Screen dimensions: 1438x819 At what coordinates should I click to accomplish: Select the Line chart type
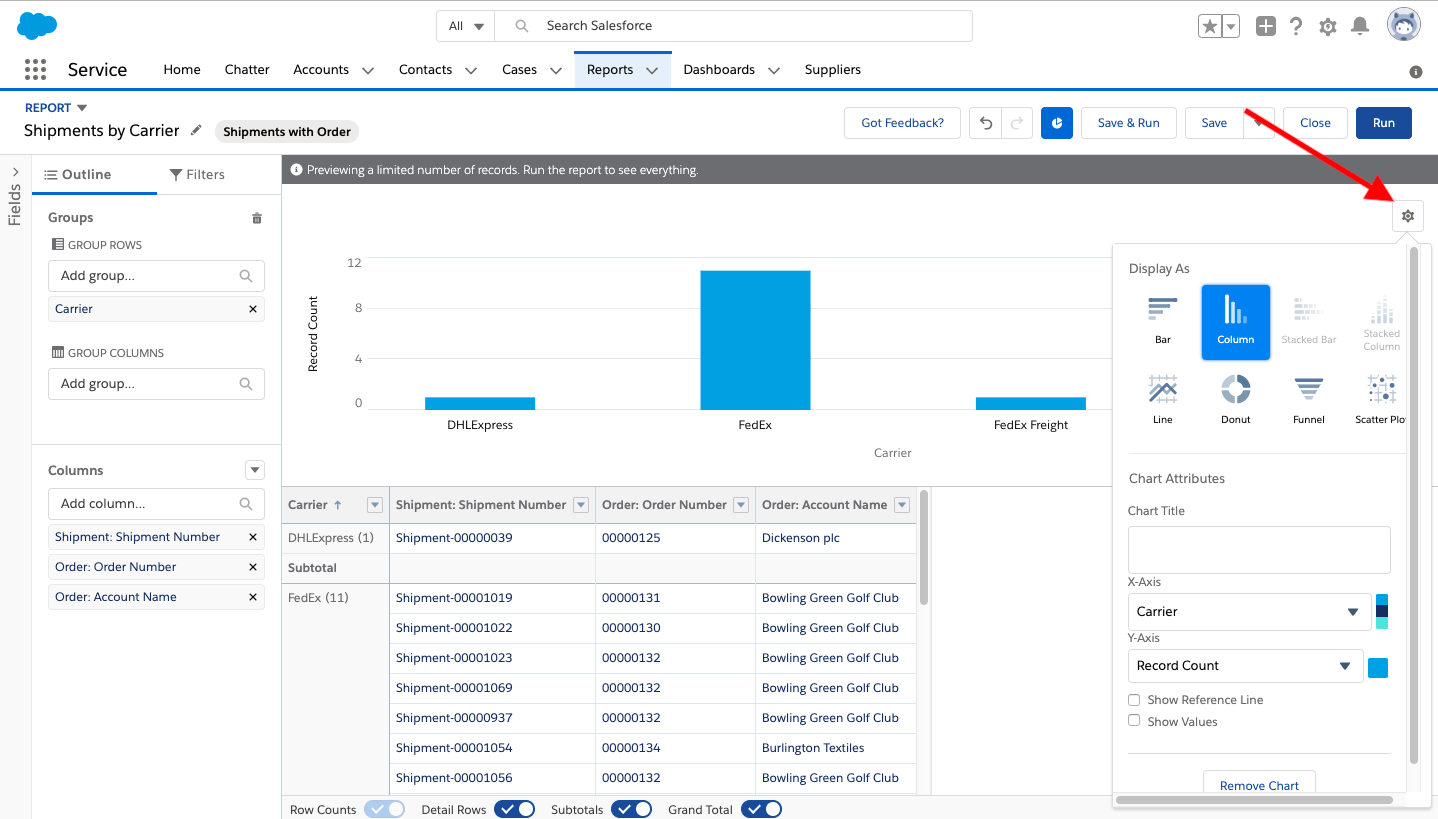point(1162,399)
